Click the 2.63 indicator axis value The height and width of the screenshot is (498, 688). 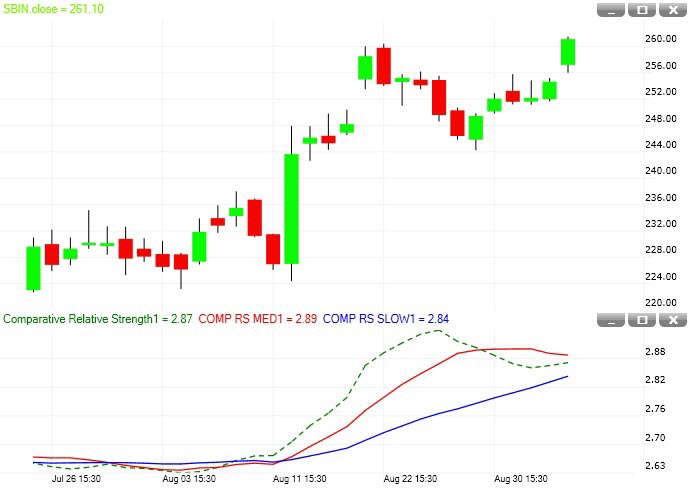655,466
